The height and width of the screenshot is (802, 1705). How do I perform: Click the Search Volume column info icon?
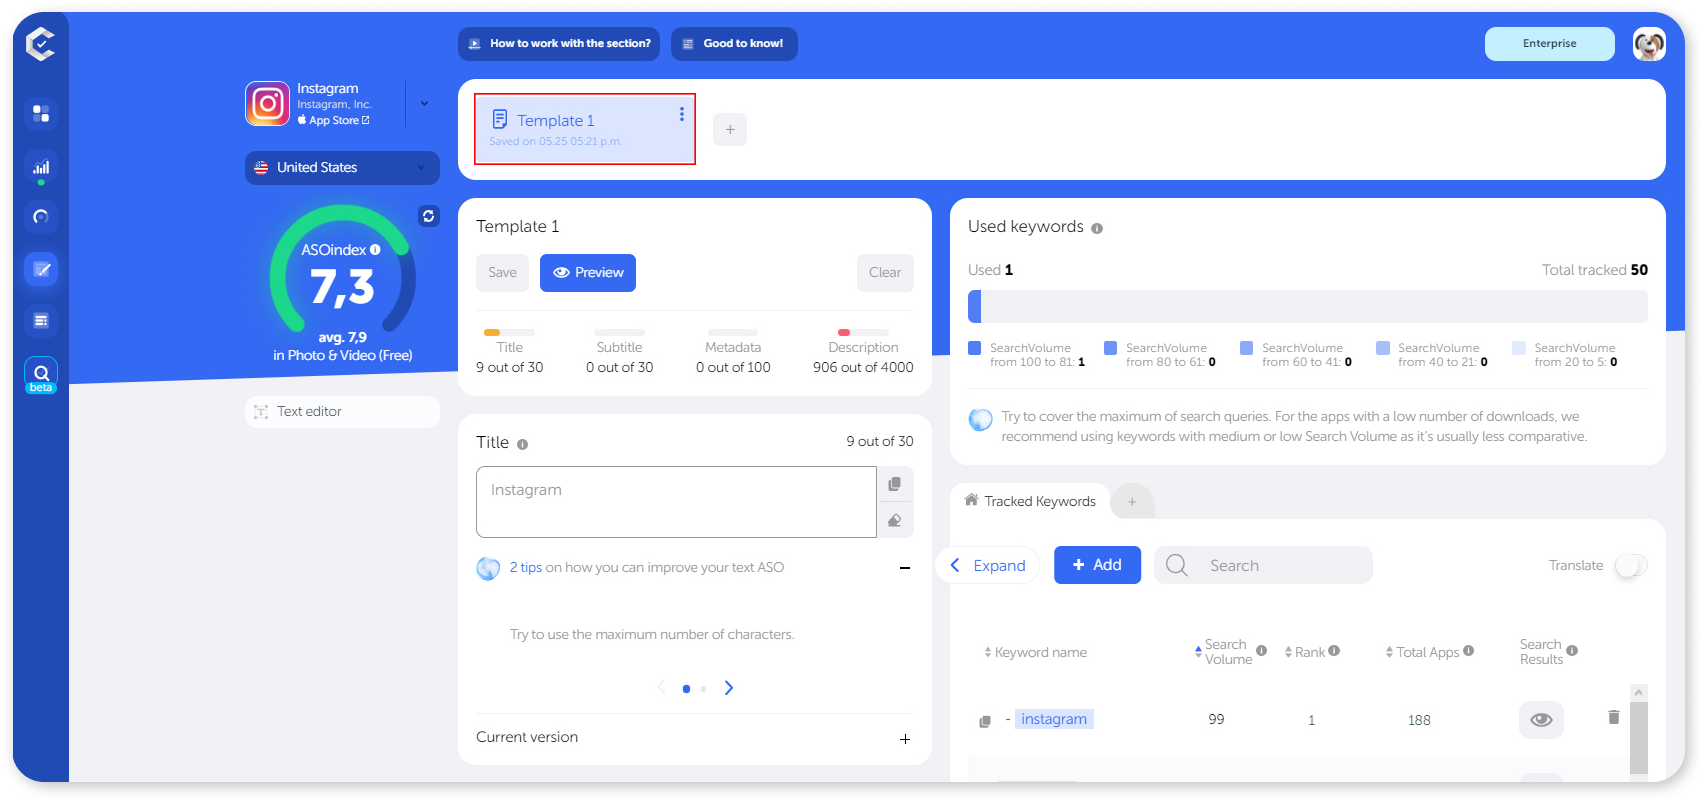(x=1261, y=651)
